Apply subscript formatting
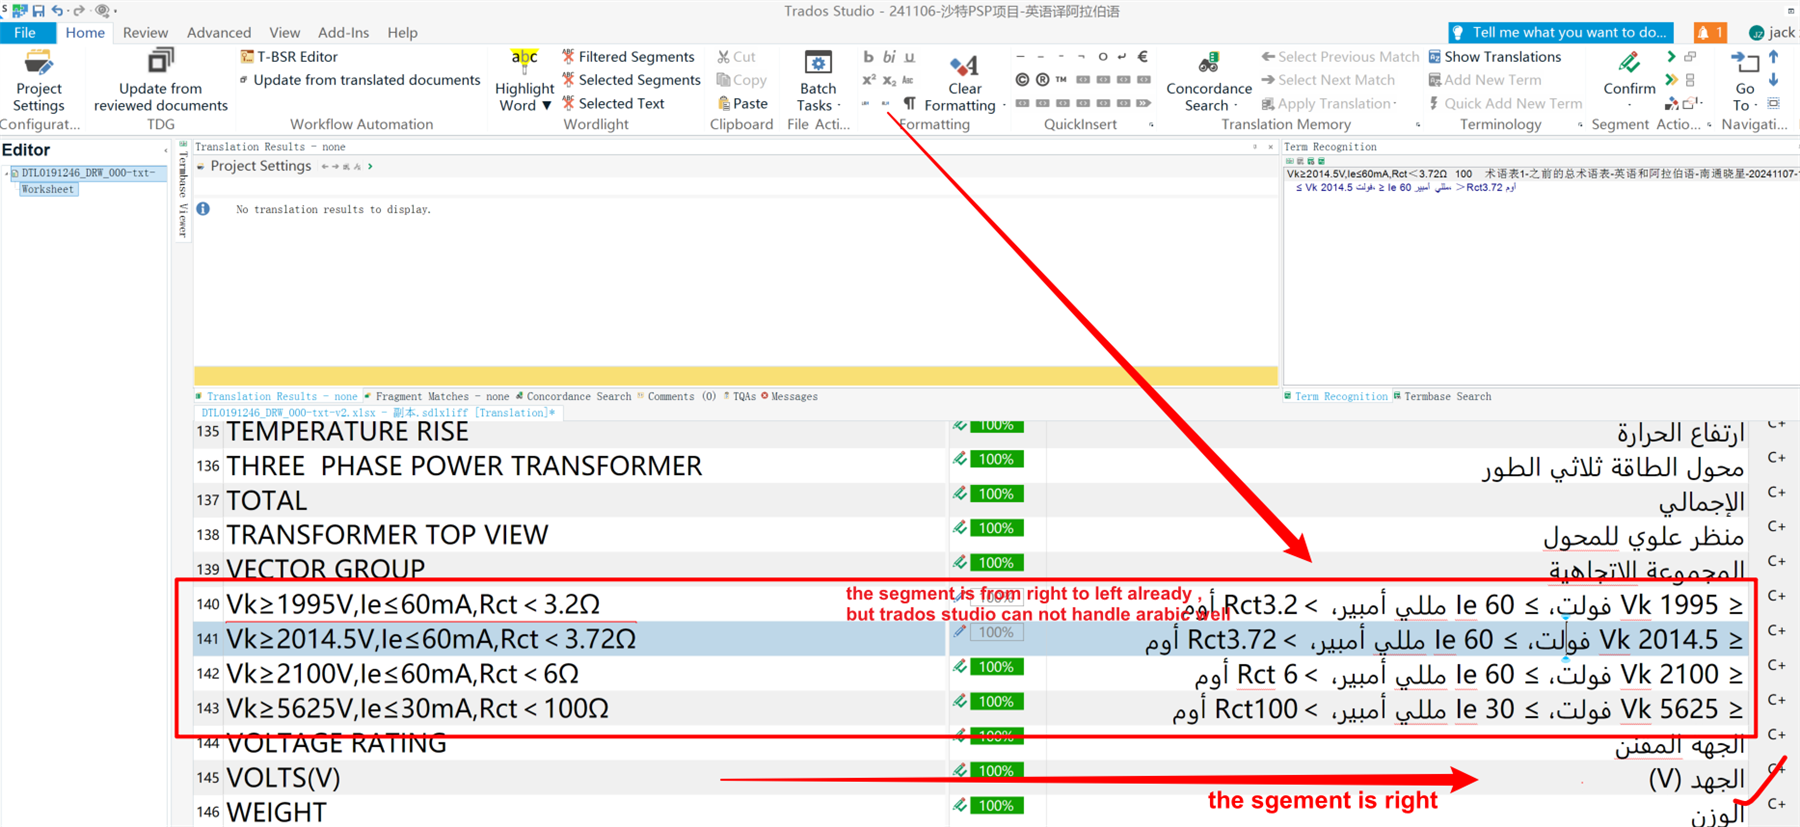Viewport: 1800px width, 827px height. [x=889, y=80]
